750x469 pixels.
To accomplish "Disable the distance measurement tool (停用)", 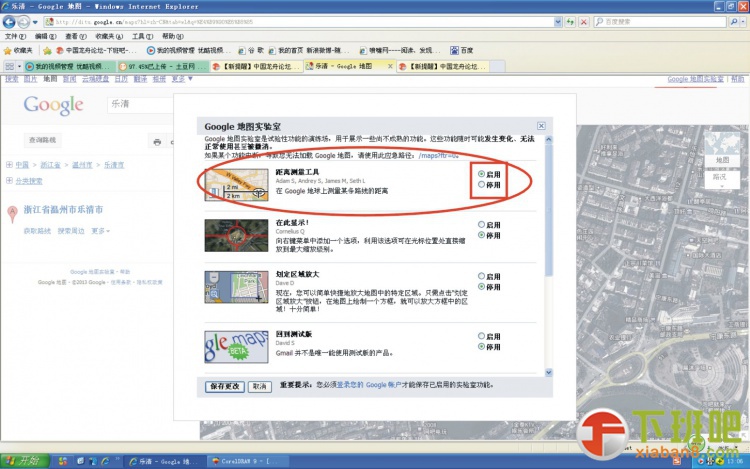I will point(481,185).
